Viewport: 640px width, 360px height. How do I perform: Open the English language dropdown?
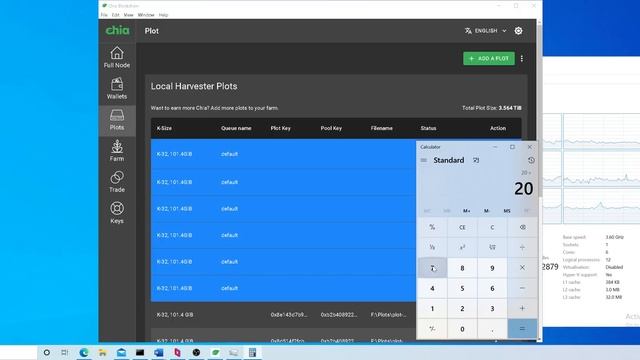[486, 31]
